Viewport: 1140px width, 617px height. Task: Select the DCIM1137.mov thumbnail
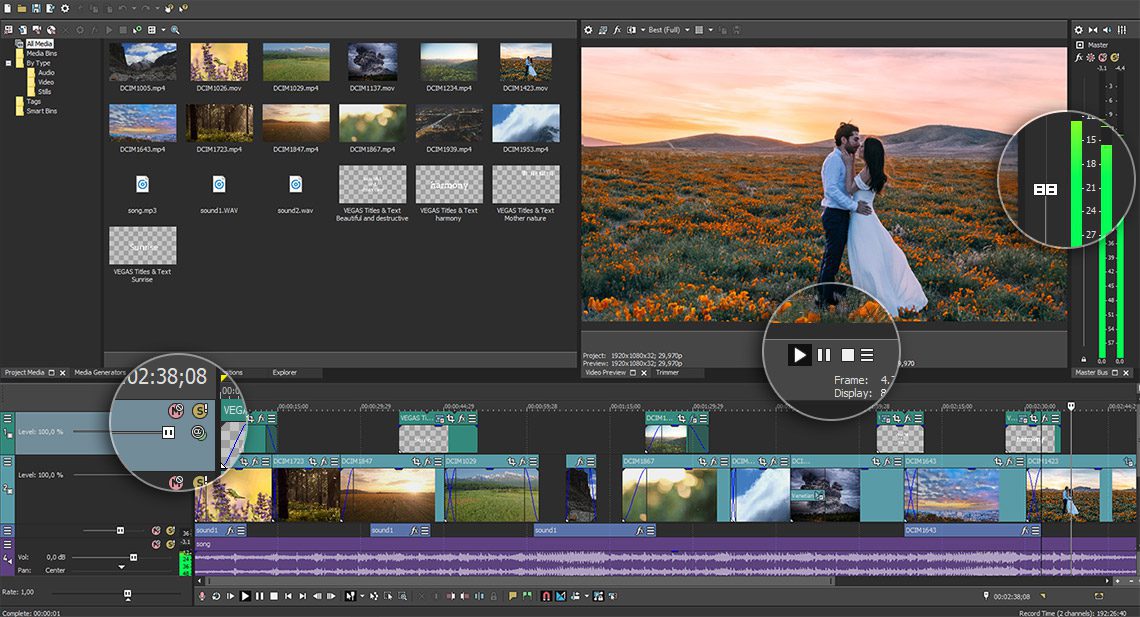[x=372, y=63]
